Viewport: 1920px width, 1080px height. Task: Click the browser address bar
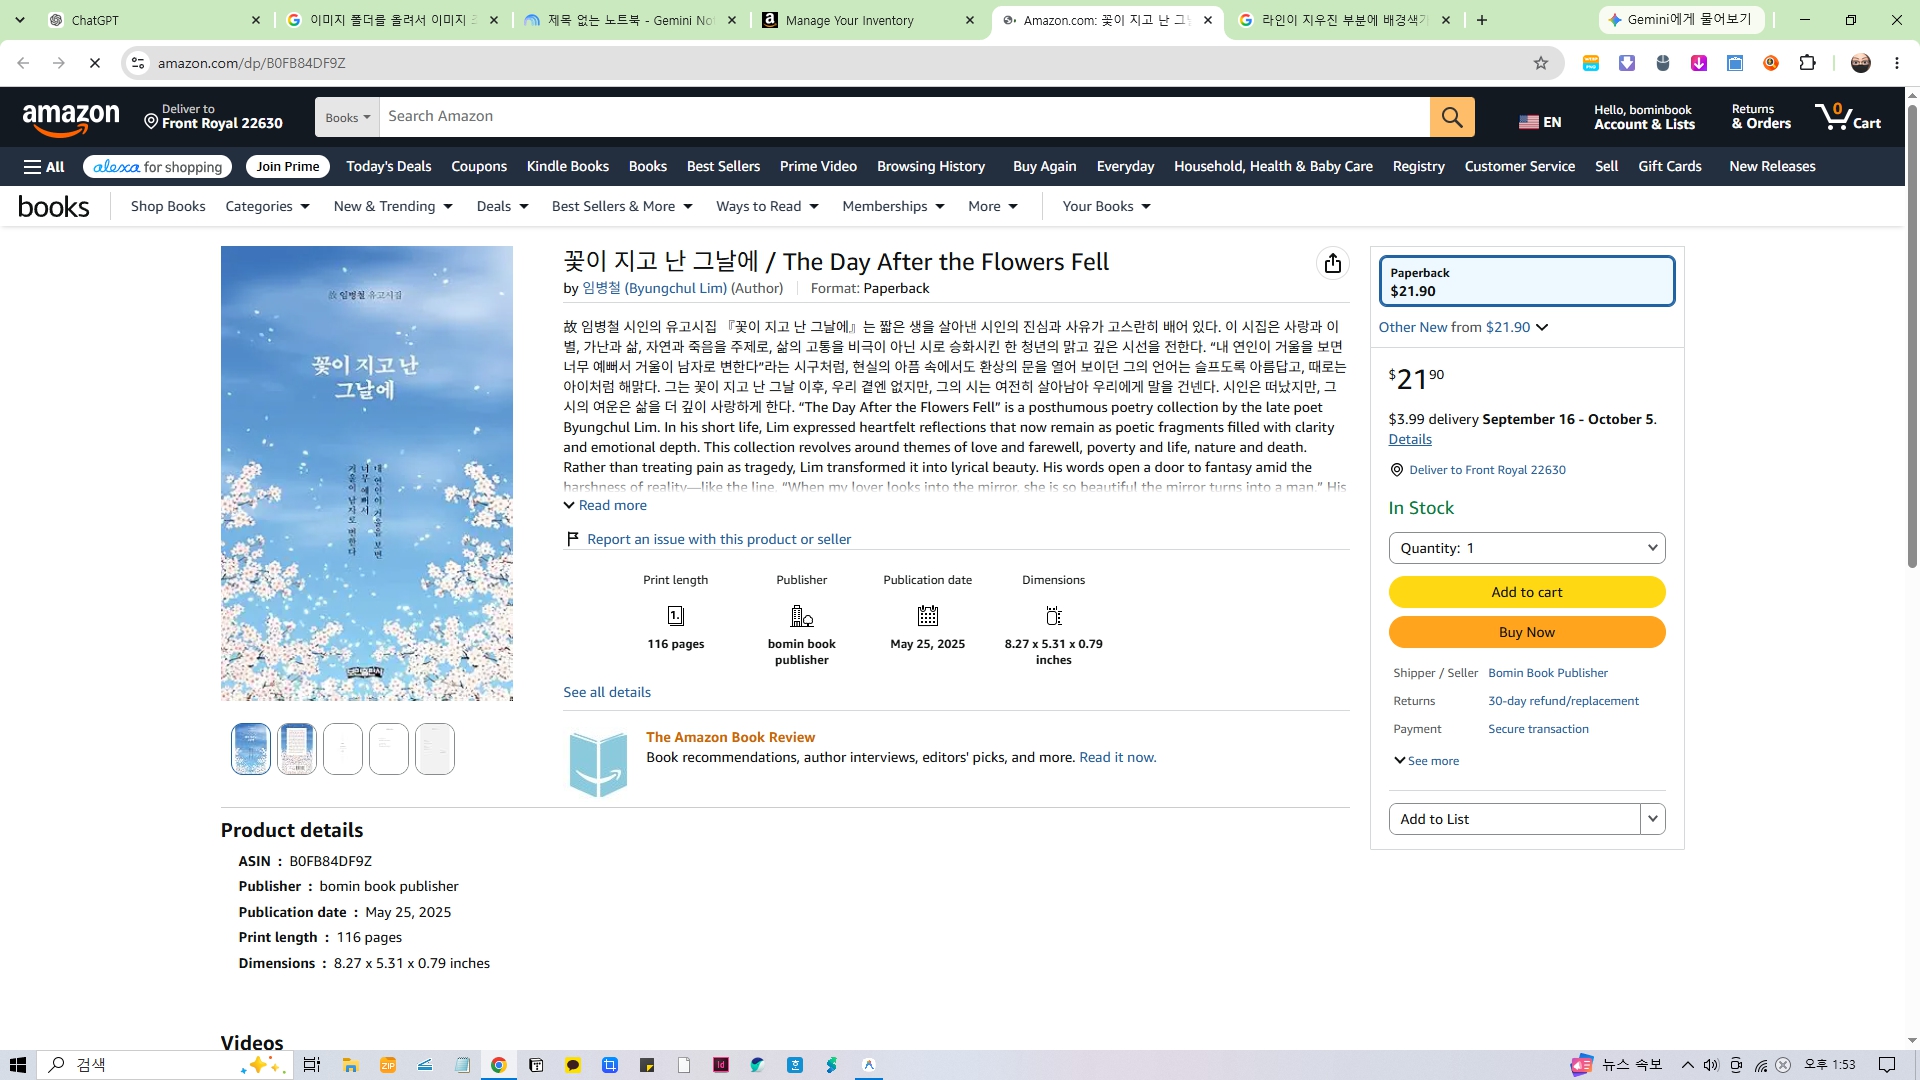click(x=840, y=63)
